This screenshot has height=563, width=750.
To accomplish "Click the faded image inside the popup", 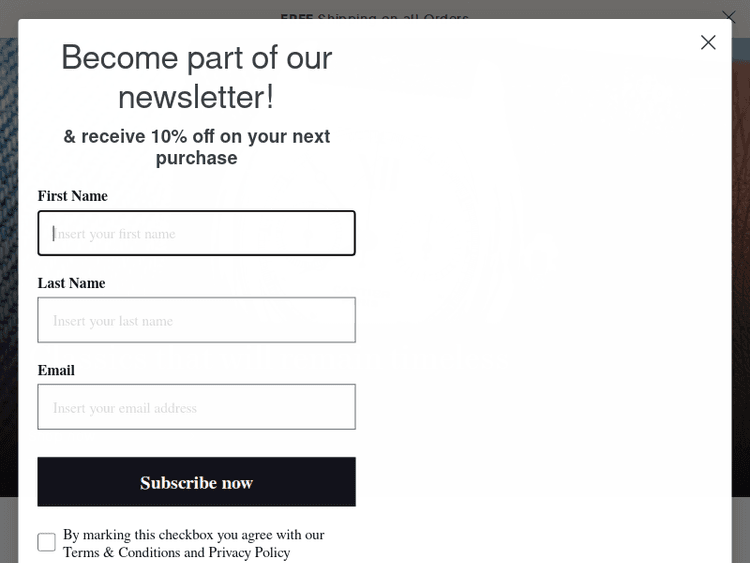I will (x=540, y=250).
